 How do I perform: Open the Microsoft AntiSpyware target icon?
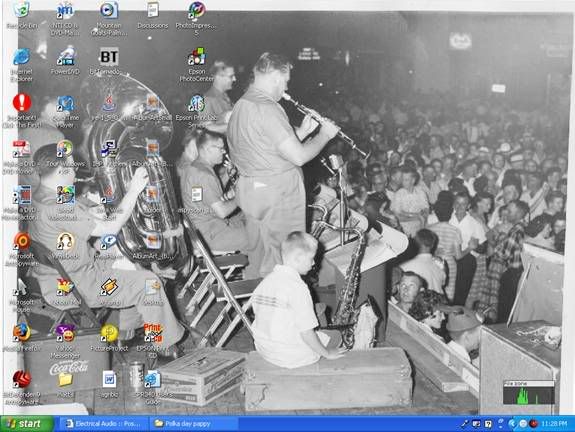tap(22, 241)
